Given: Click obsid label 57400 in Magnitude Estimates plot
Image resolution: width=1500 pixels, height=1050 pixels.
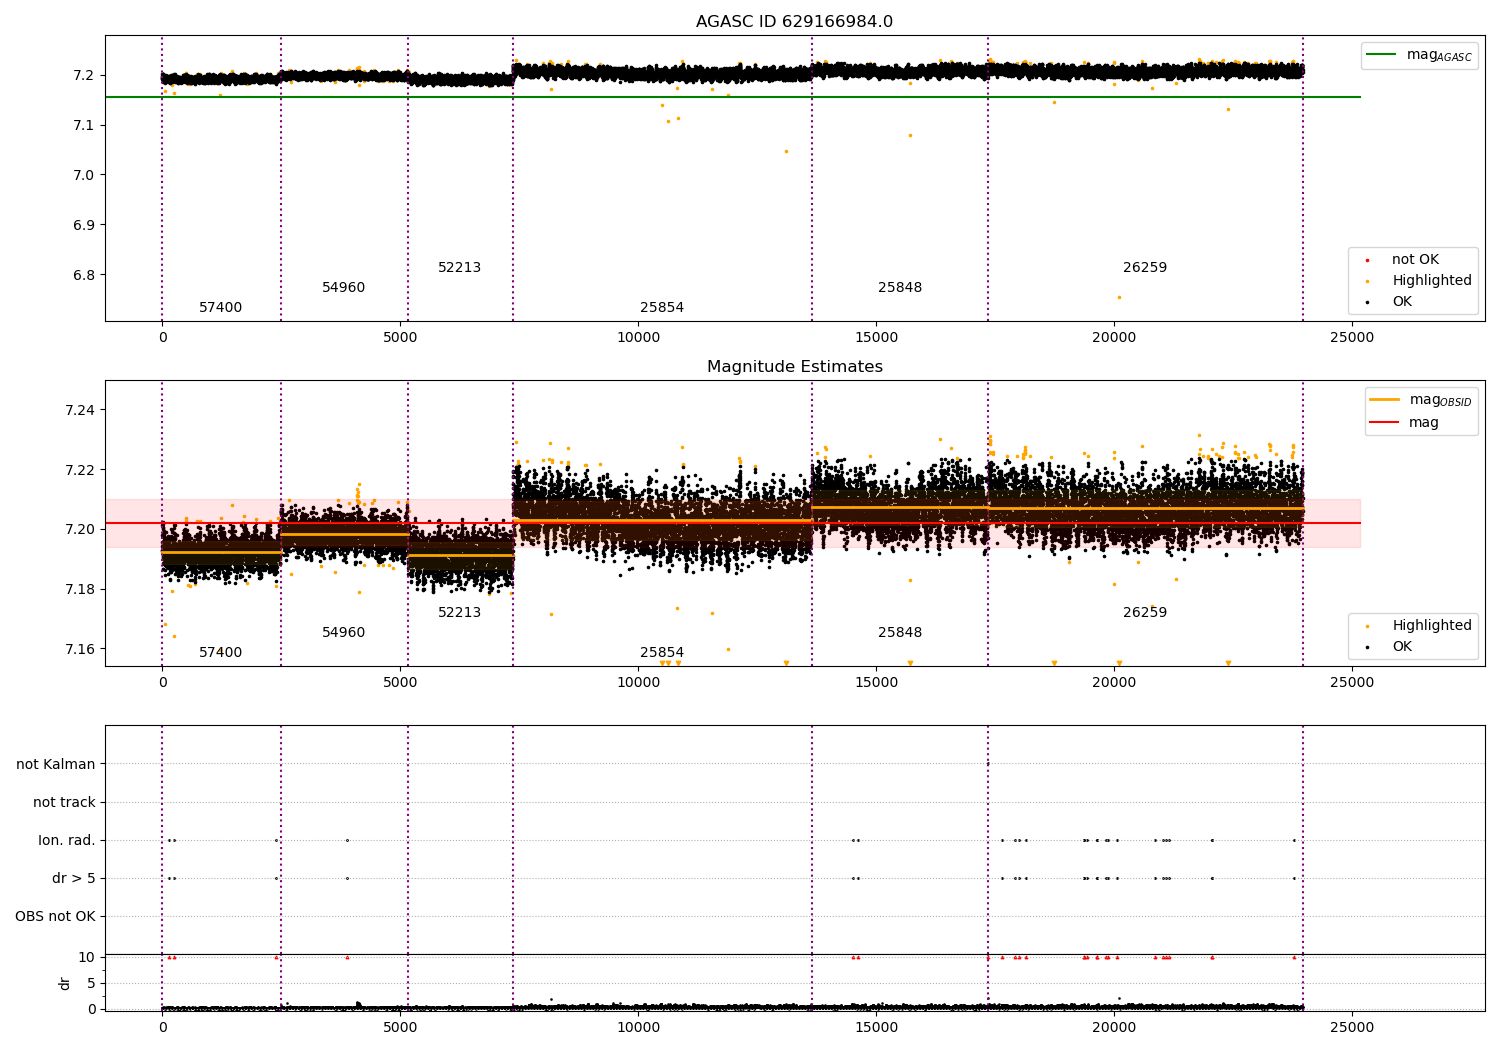Looking at the screenshot, I should (x=220, y=652).
